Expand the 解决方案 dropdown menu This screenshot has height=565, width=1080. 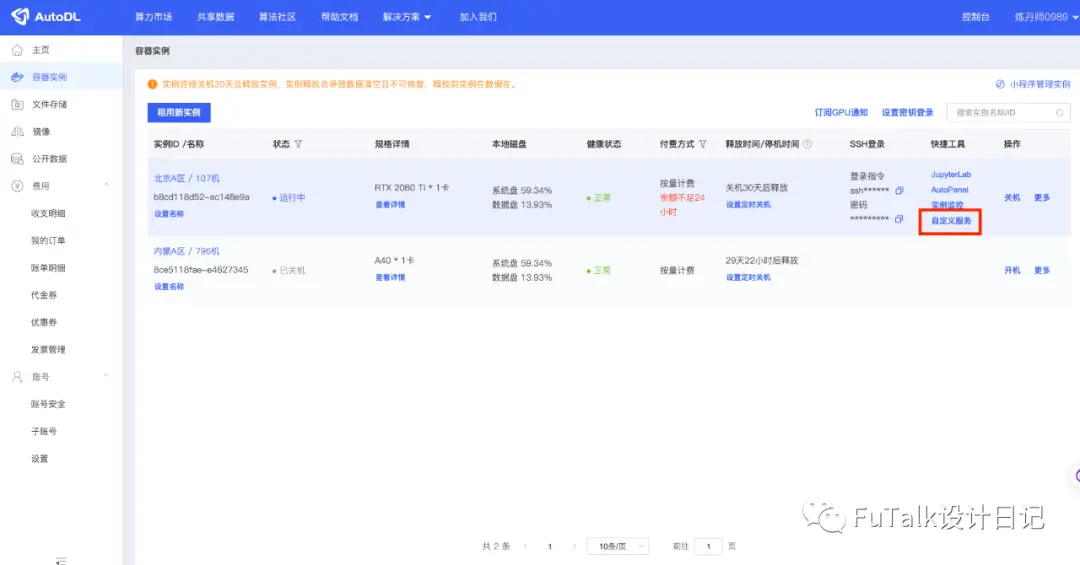[406, 17]
